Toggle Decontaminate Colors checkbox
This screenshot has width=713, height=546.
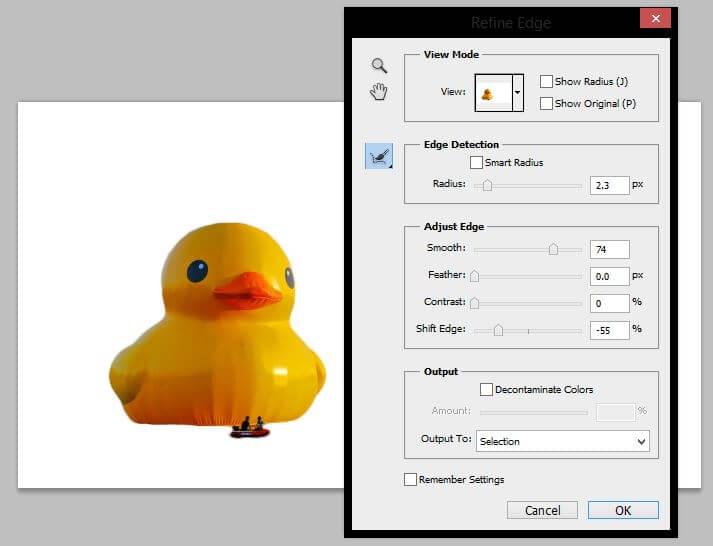click(x=486, y=389)
